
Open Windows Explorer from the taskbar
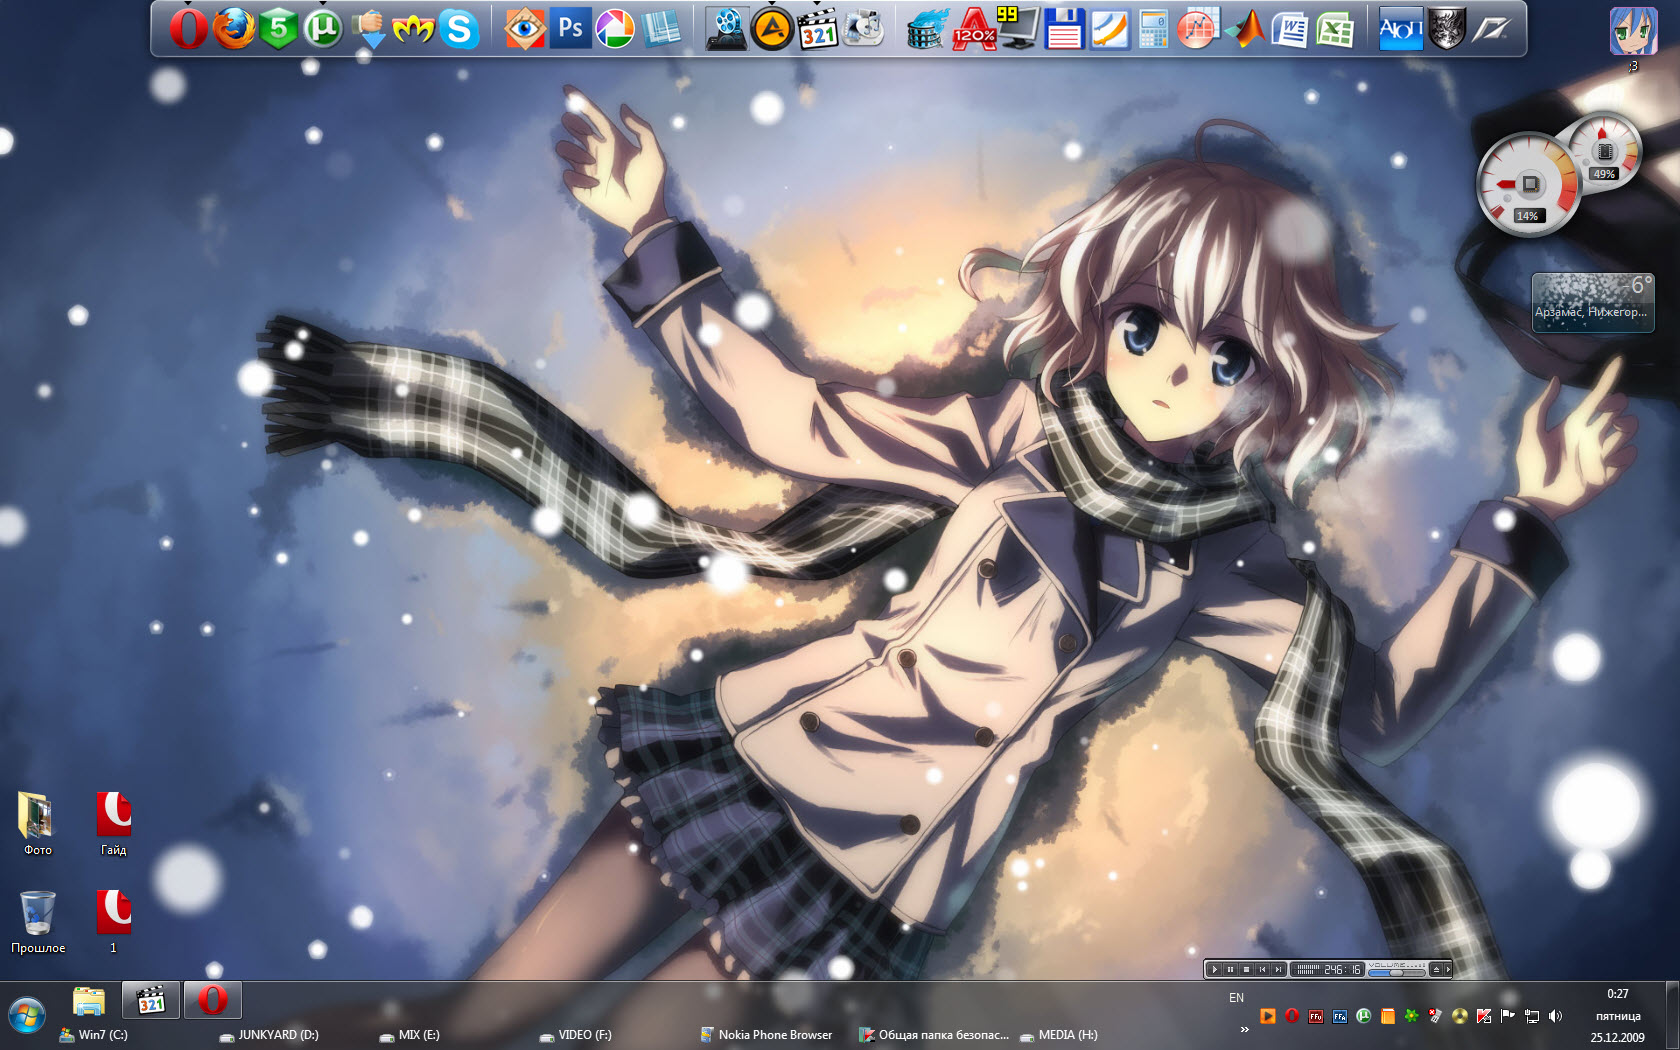[89, 1000]
